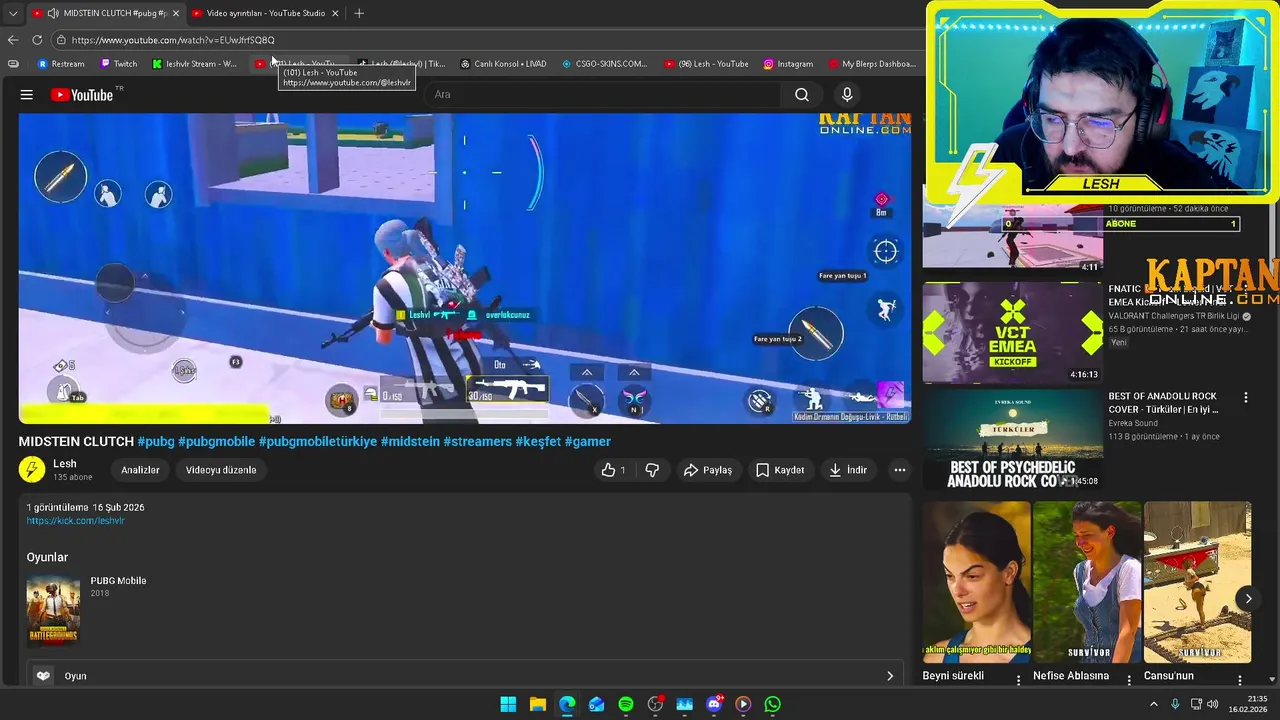Viewport: 1280px width, 720px height.
Task: Open Windows Start menu
Action: pos(508,704)
